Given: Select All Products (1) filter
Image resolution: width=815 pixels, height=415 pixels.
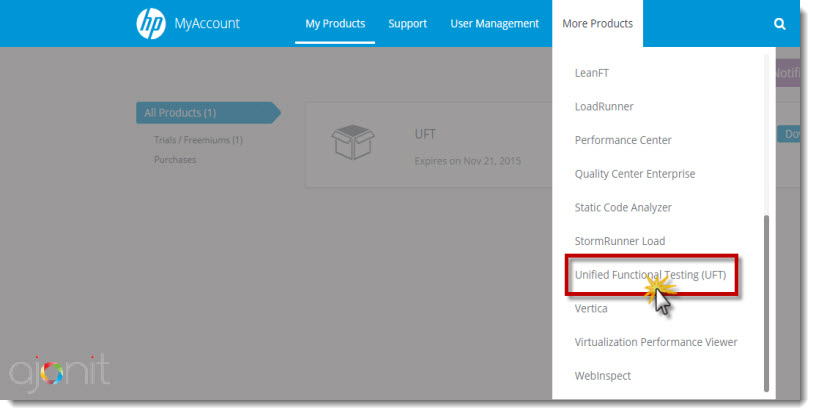Looking at the screenshot, I should (208, 113).
